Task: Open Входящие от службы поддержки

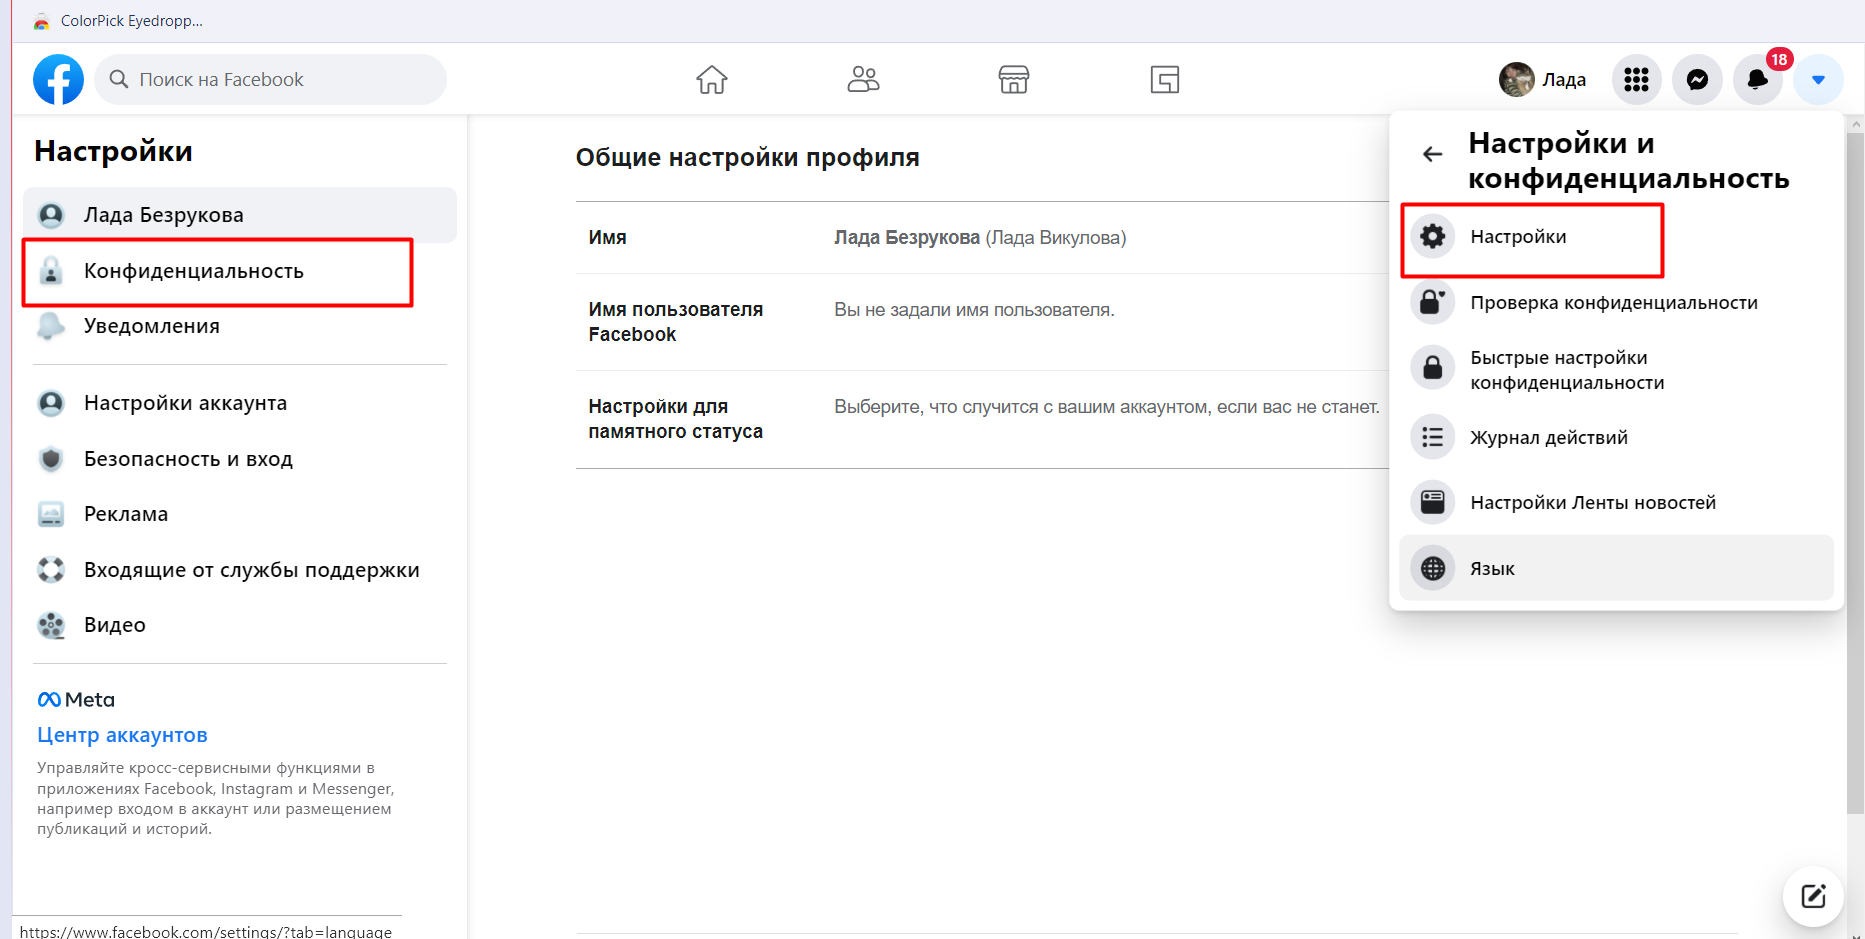Action: (240, 570)
